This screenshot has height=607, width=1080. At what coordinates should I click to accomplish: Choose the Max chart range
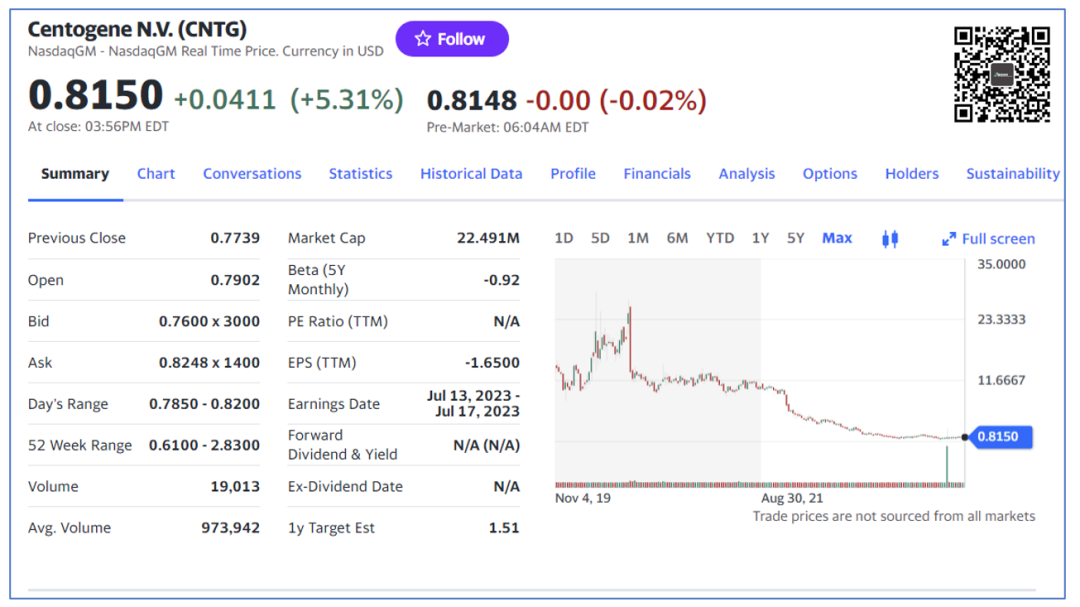[837, 238]
